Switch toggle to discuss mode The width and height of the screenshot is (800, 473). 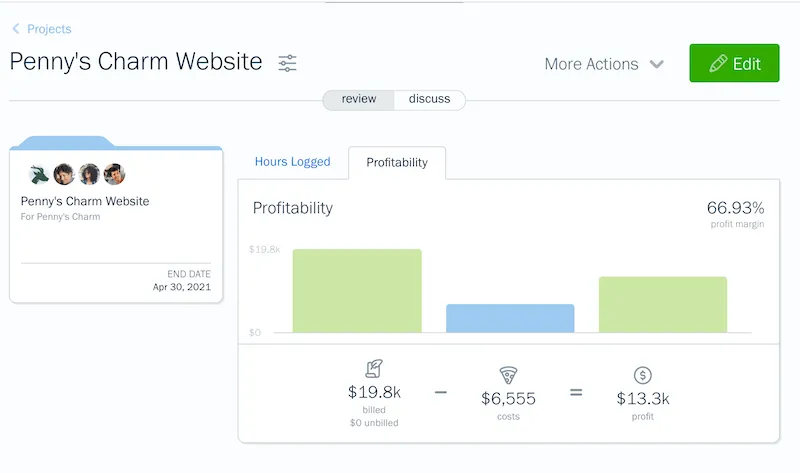430,99
